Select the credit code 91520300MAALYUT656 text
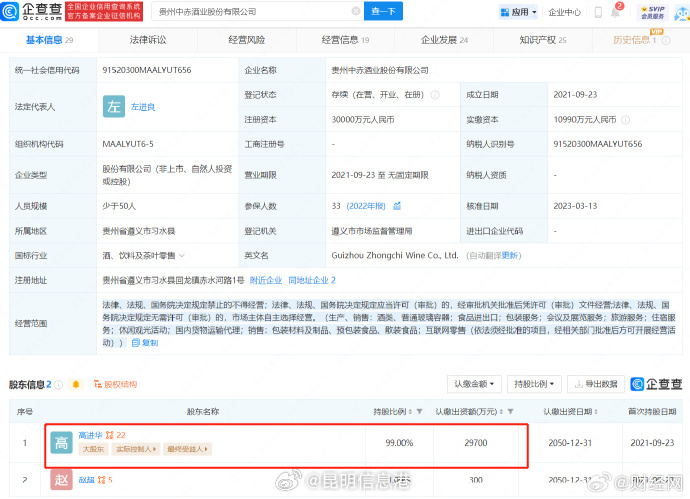The height and width of the screenshot is (499, 690). coord(147,70)
